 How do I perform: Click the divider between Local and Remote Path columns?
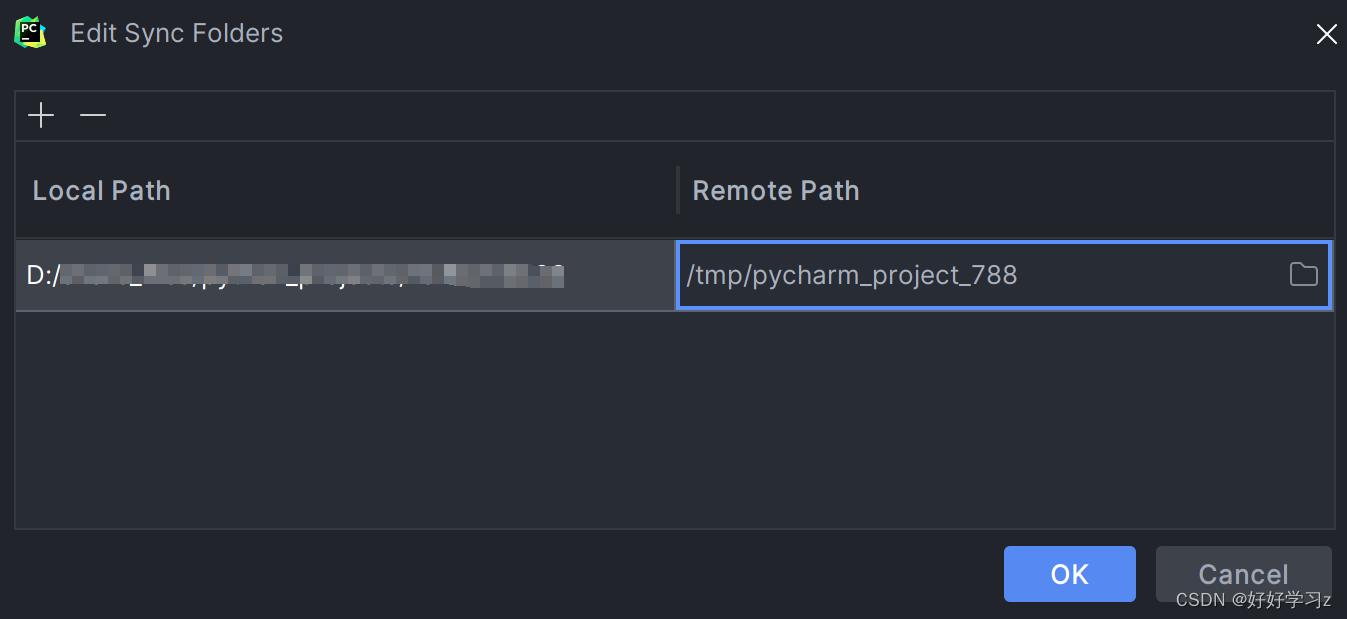(x=678, y=190)
